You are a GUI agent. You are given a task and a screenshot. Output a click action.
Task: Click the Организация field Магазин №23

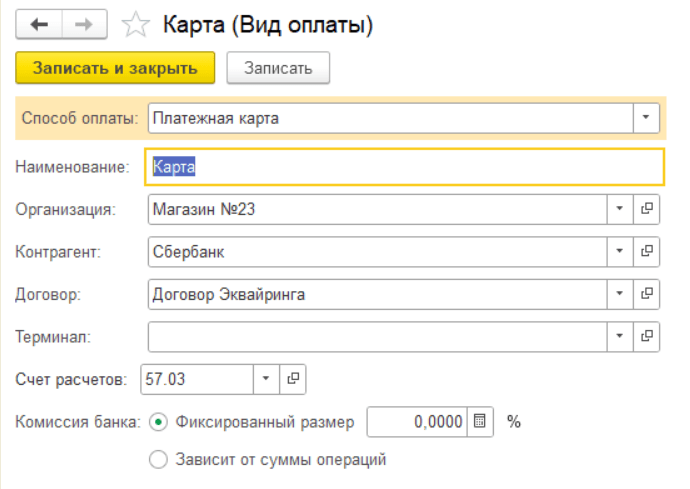378,209
